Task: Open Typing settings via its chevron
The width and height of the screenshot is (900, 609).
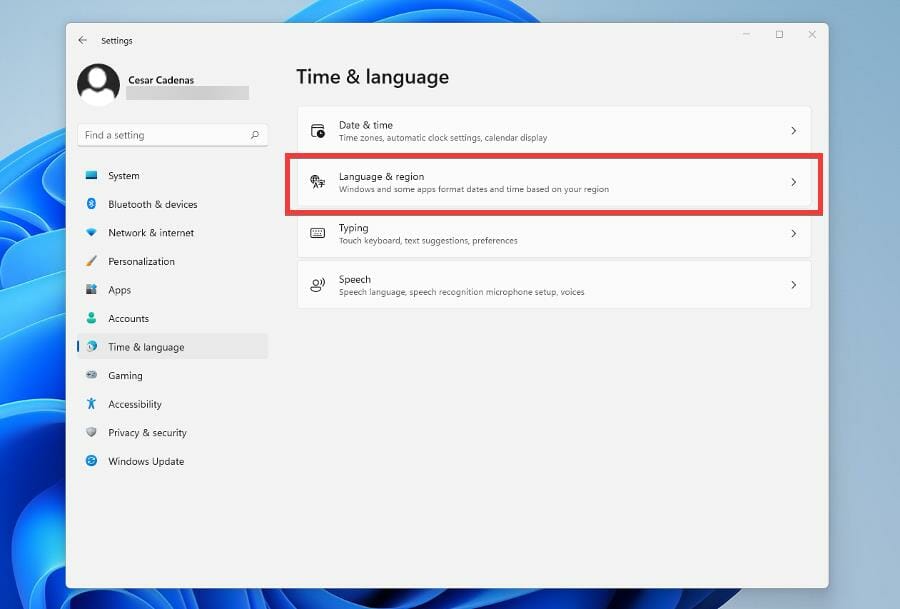Action: pyautogui.click(x=794, y=234)
